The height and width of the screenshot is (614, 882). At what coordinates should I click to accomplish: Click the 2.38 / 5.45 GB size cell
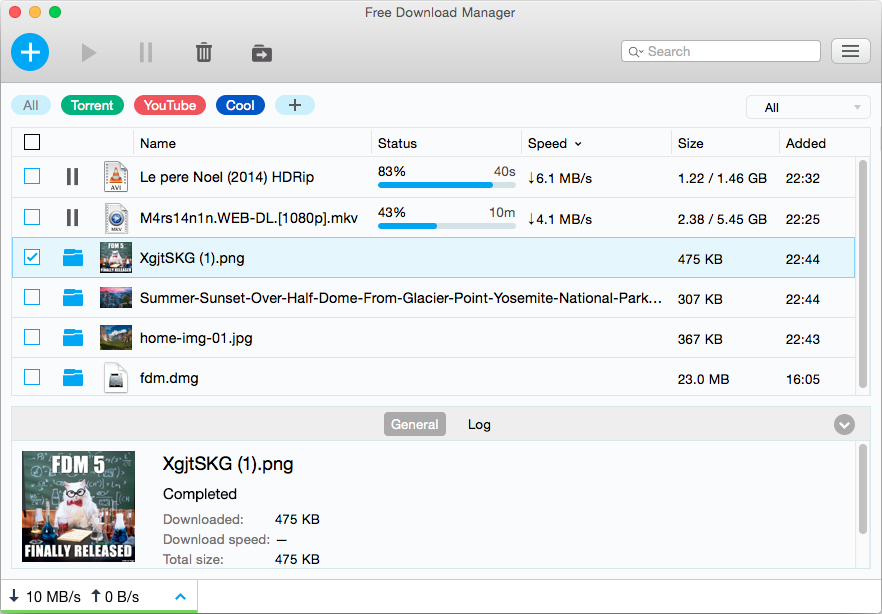point(722,219)
